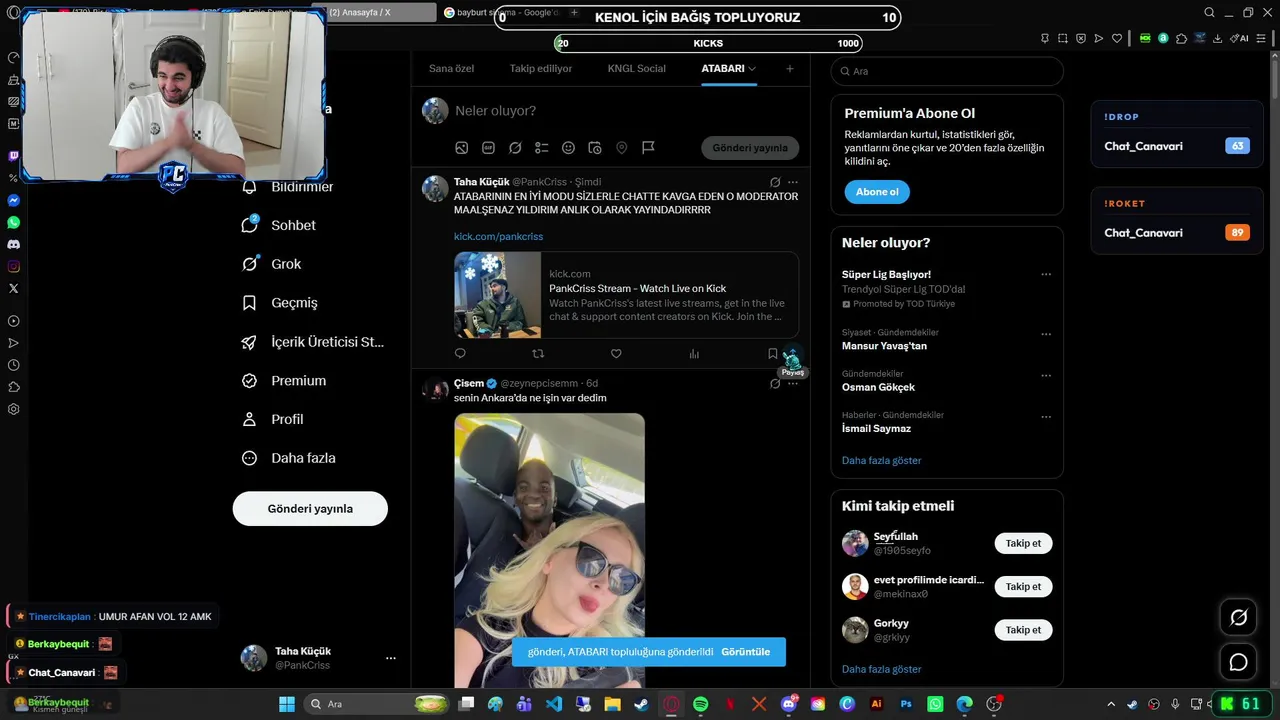The height and width of the screenshot is (720, 1280).
Task: Open the floating messages button
Action: 1238,662
